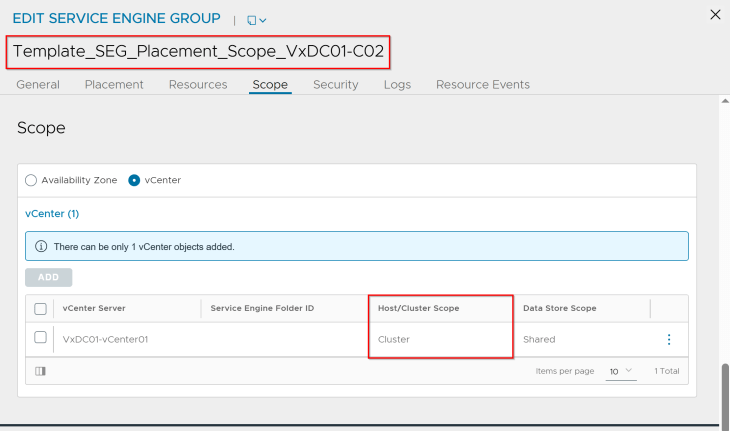The width and height of the screenshot is (730, 431).
Task: Go to the Resources tab
Action: (x=198, y=85)
